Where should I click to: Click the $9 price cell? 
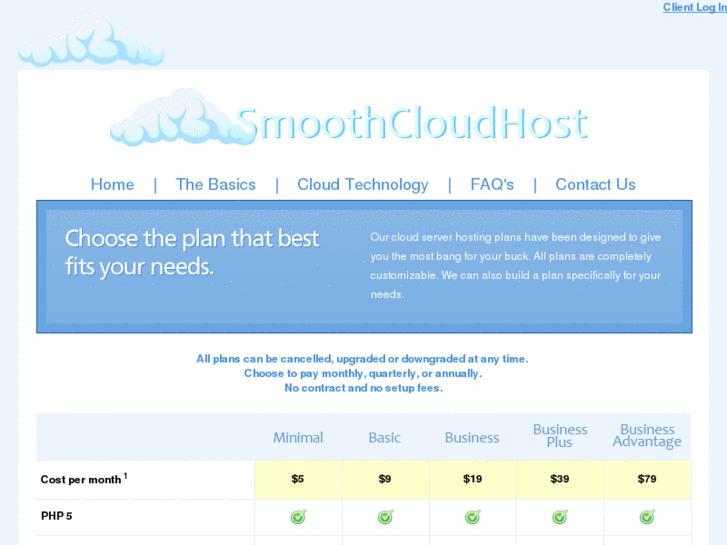point(385,480)
